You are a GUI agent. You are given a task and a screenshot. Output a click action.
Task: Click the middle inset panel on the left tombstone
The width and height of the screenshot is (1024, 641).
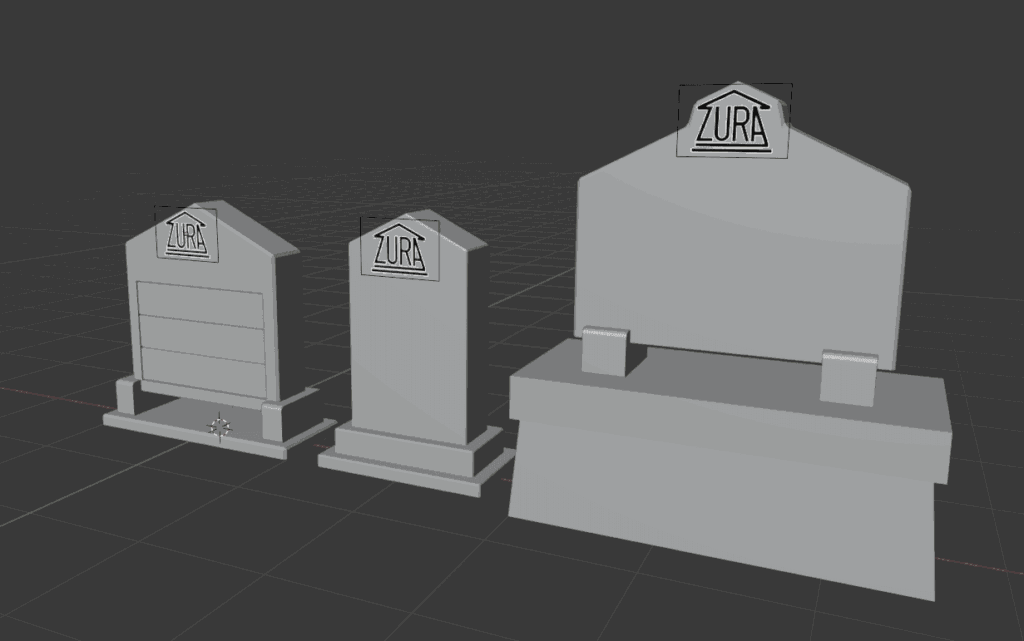tap(202, 336)
